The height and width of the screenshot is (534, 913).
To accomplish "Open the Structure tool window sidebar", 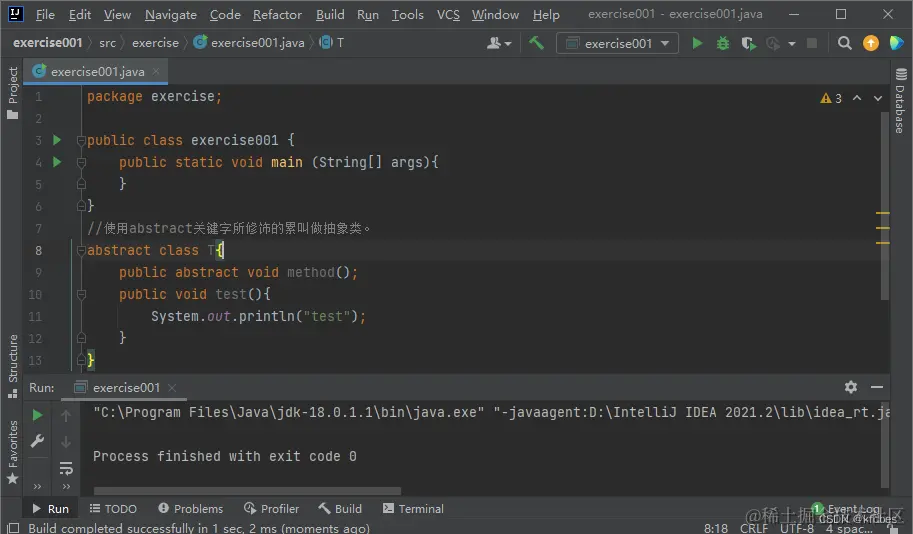I will point(12,366).
